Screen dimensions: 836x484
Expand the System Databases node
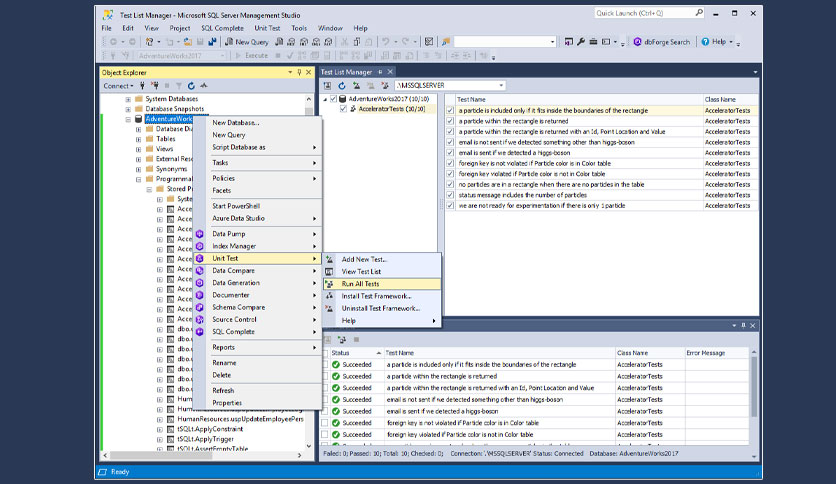(128, 99)
